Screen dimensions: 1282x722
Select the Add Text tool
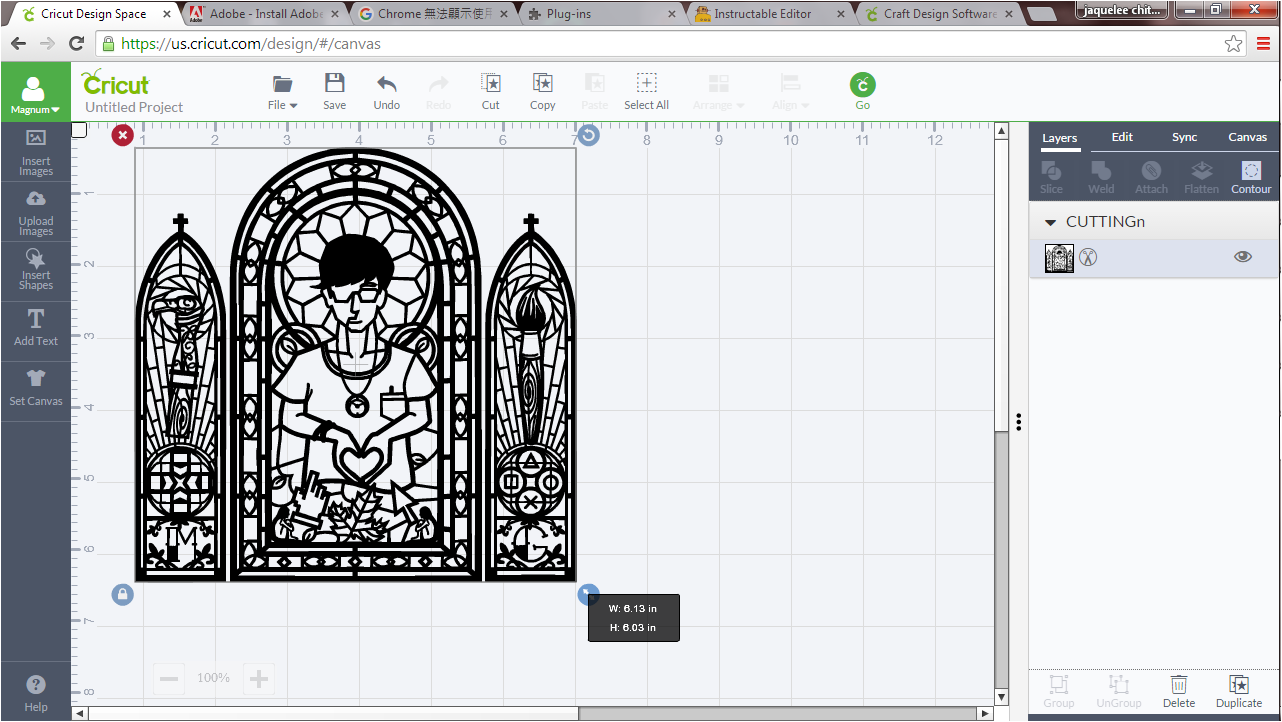pos(36,329)
